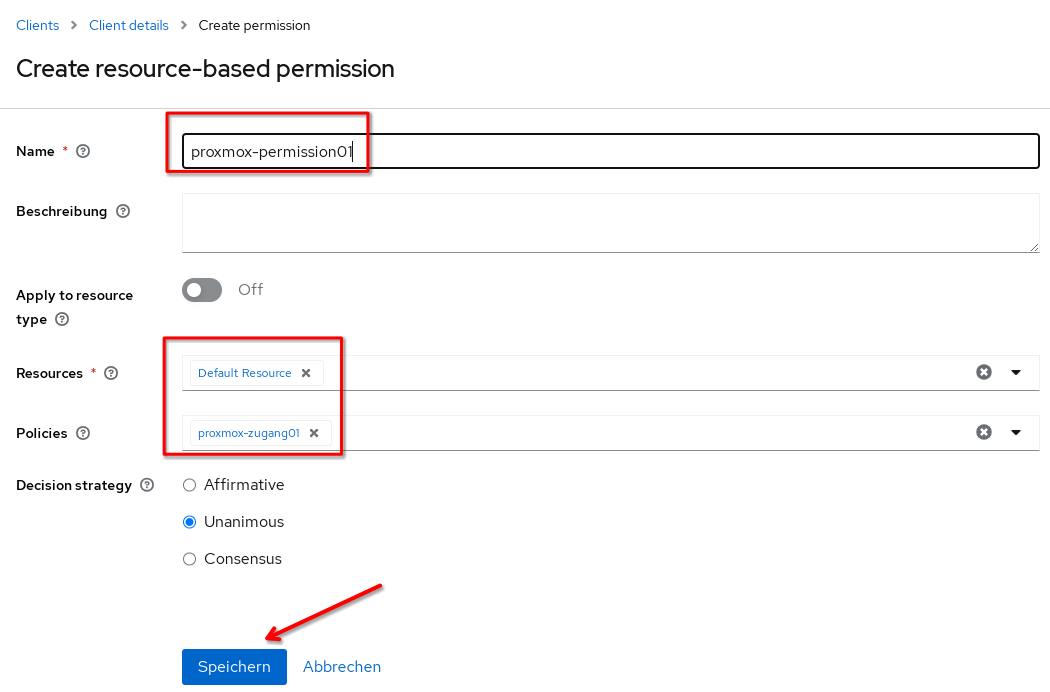Expand the Policies dropdown arrow
The image size is (1050, 692).
click(1016, 432)
